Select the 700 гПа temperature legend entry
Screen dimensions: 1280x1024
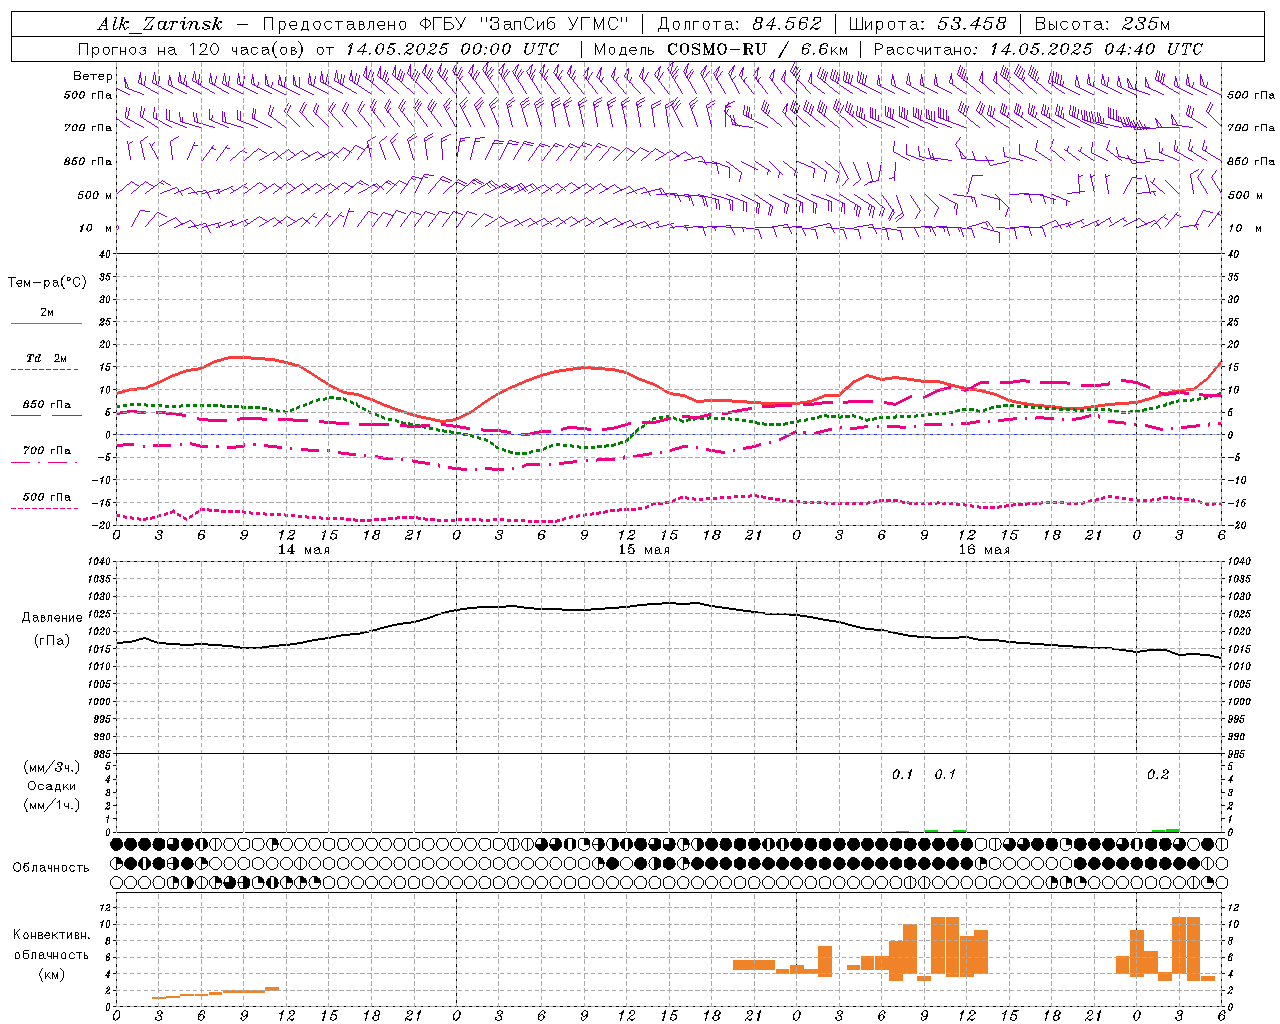(x=47, y=451)
